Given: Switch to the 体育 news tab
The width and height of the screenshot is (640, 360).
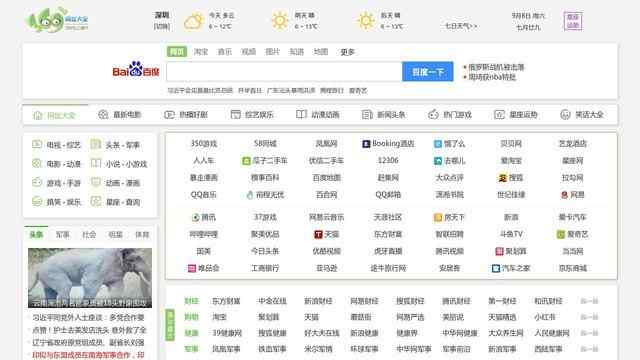Looking at the screenshot, I should pos(142,235).
